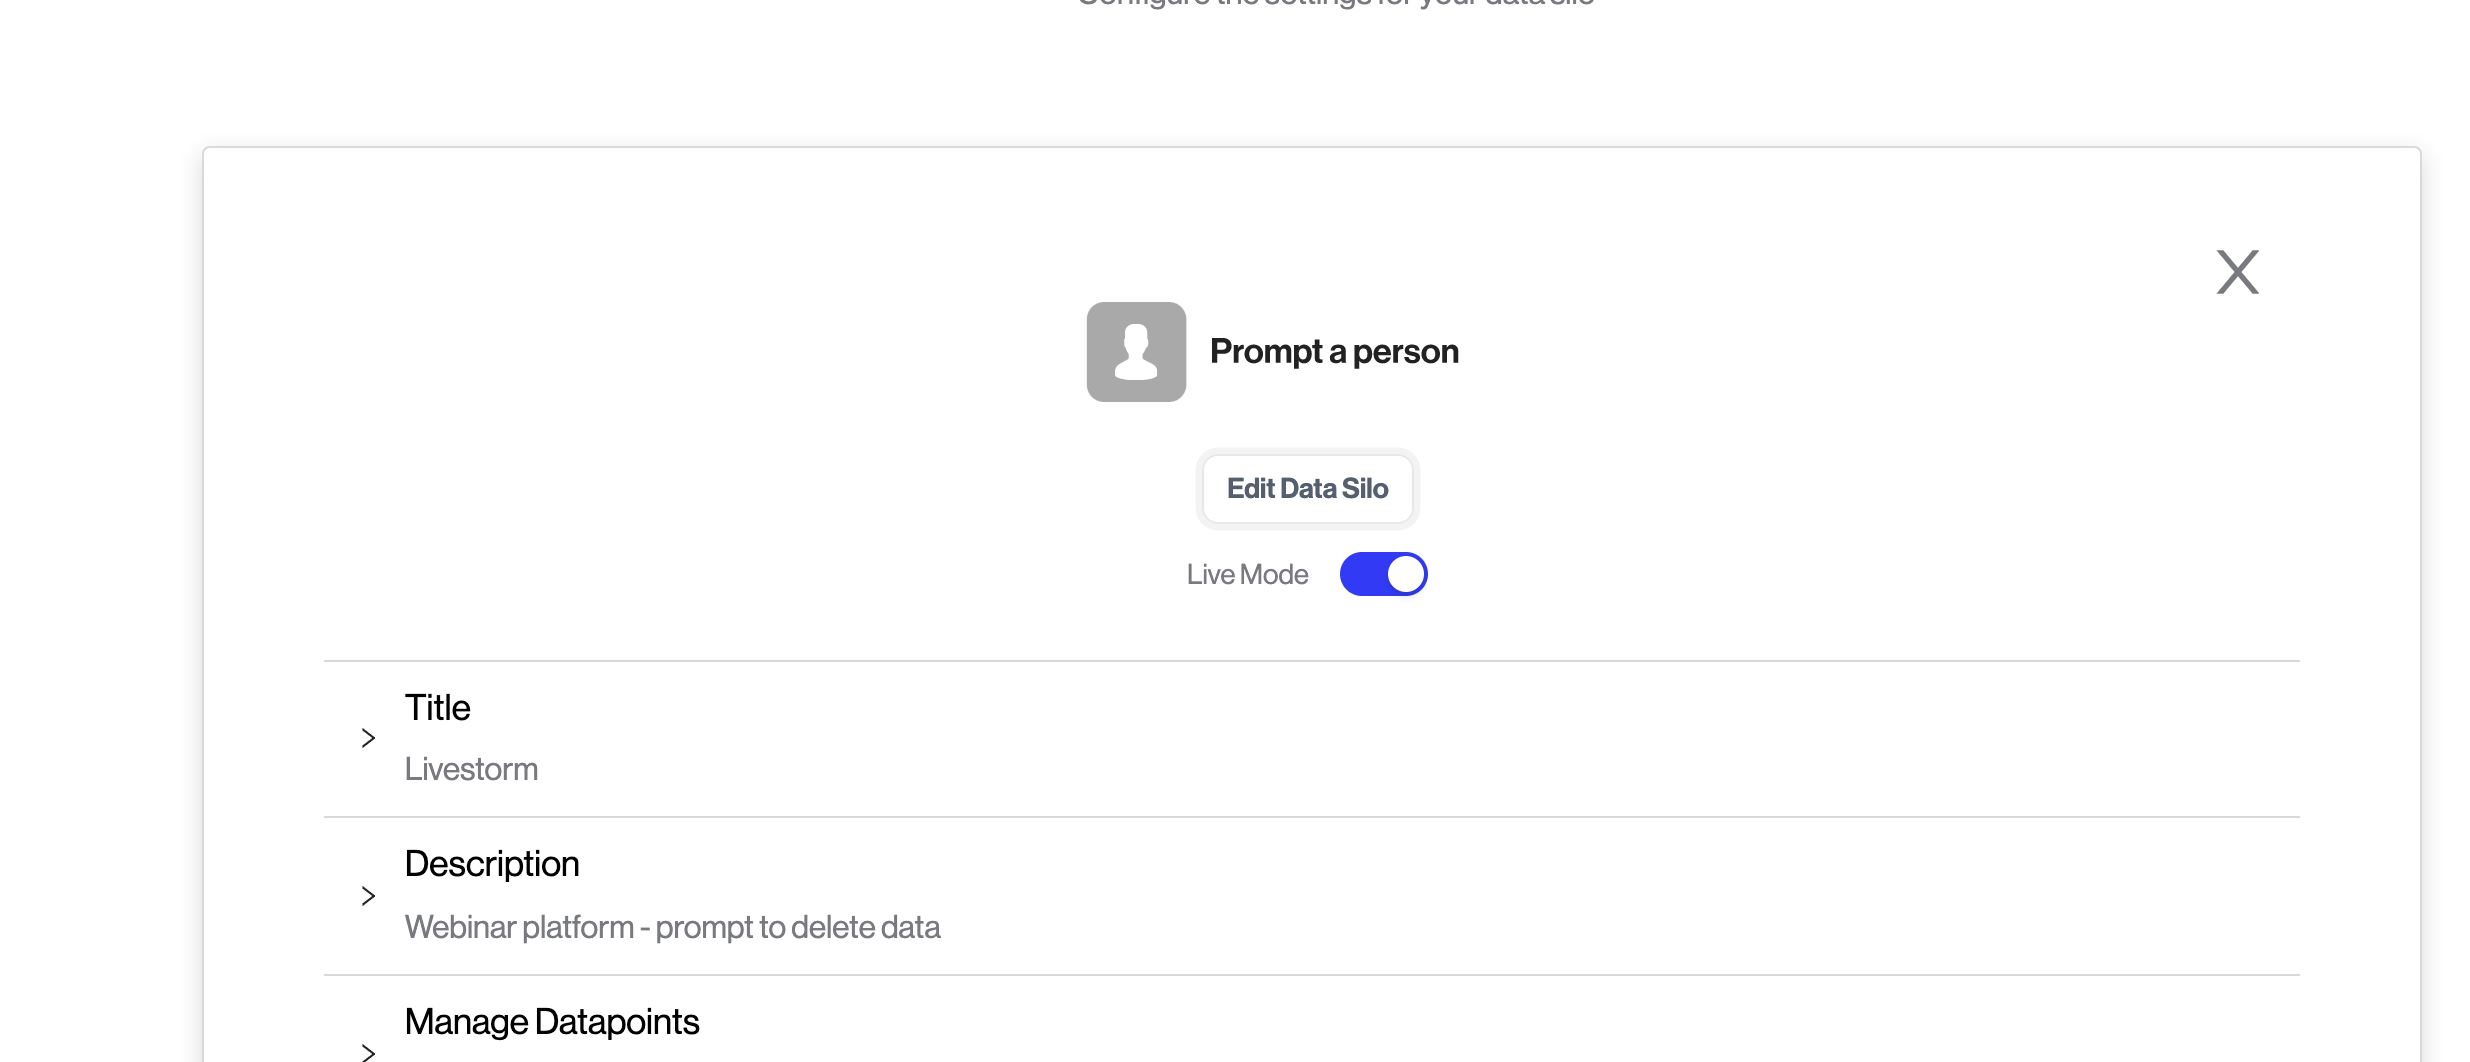Viewport: 2470px width, 1062px height.
Task: Click the Live Mode label text
Action: (x=1247, y=574)
